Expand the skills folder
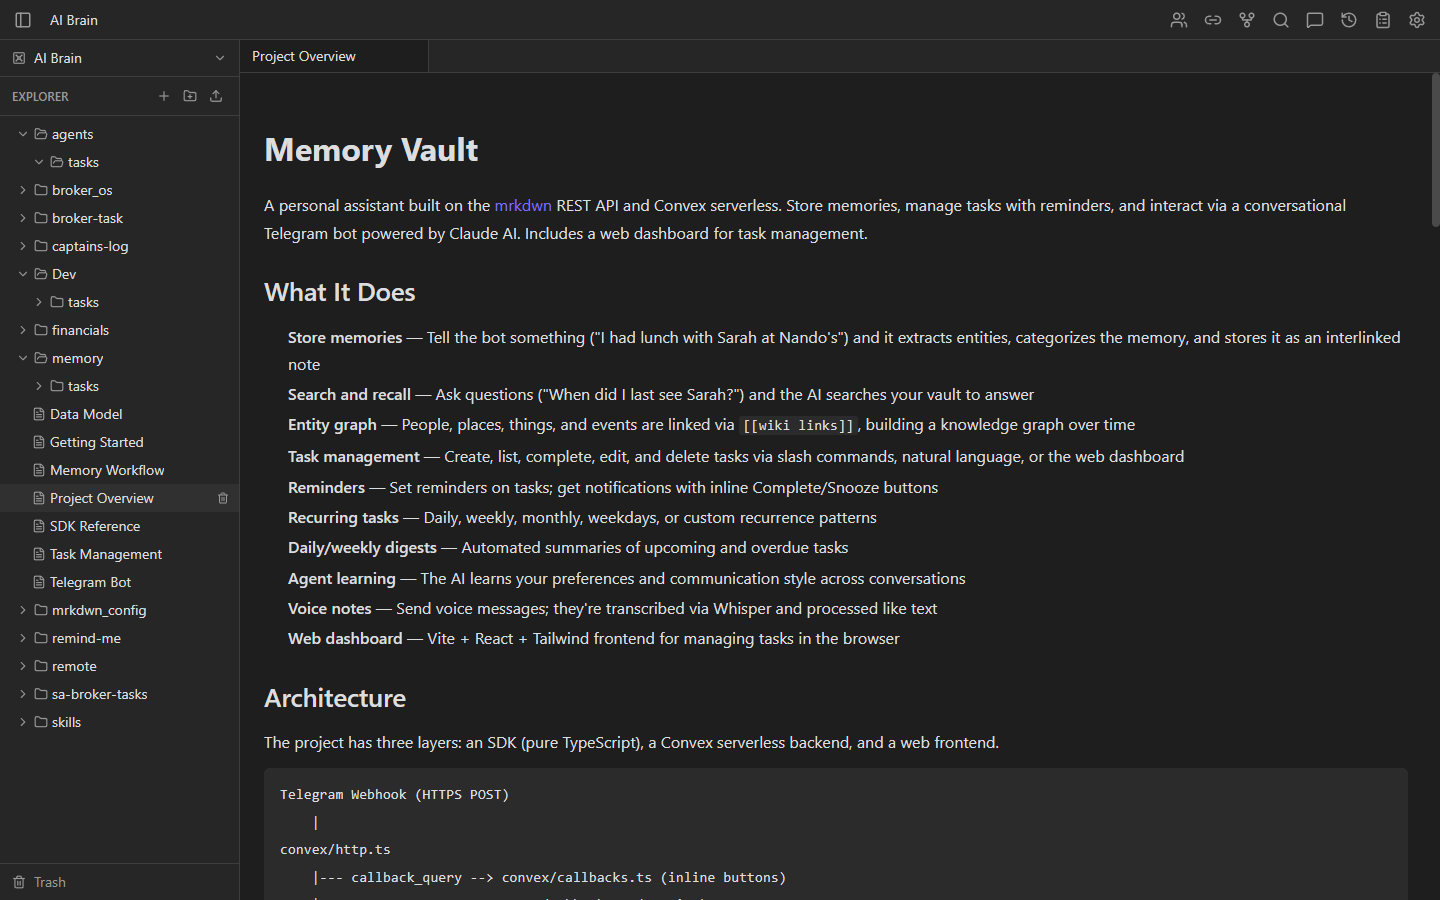 pyautogui.click(x=22, y=721)
